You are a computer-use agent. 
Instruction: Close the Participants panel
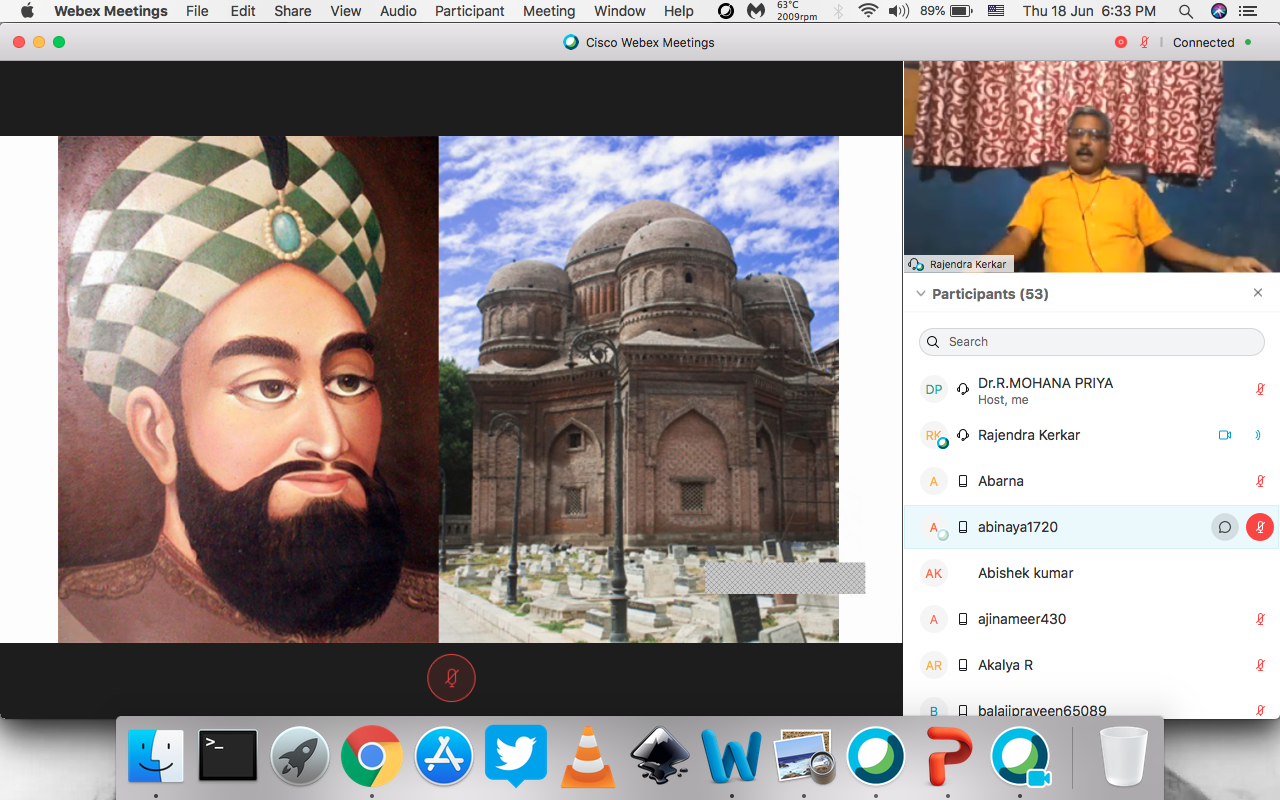click(1258, 293)
